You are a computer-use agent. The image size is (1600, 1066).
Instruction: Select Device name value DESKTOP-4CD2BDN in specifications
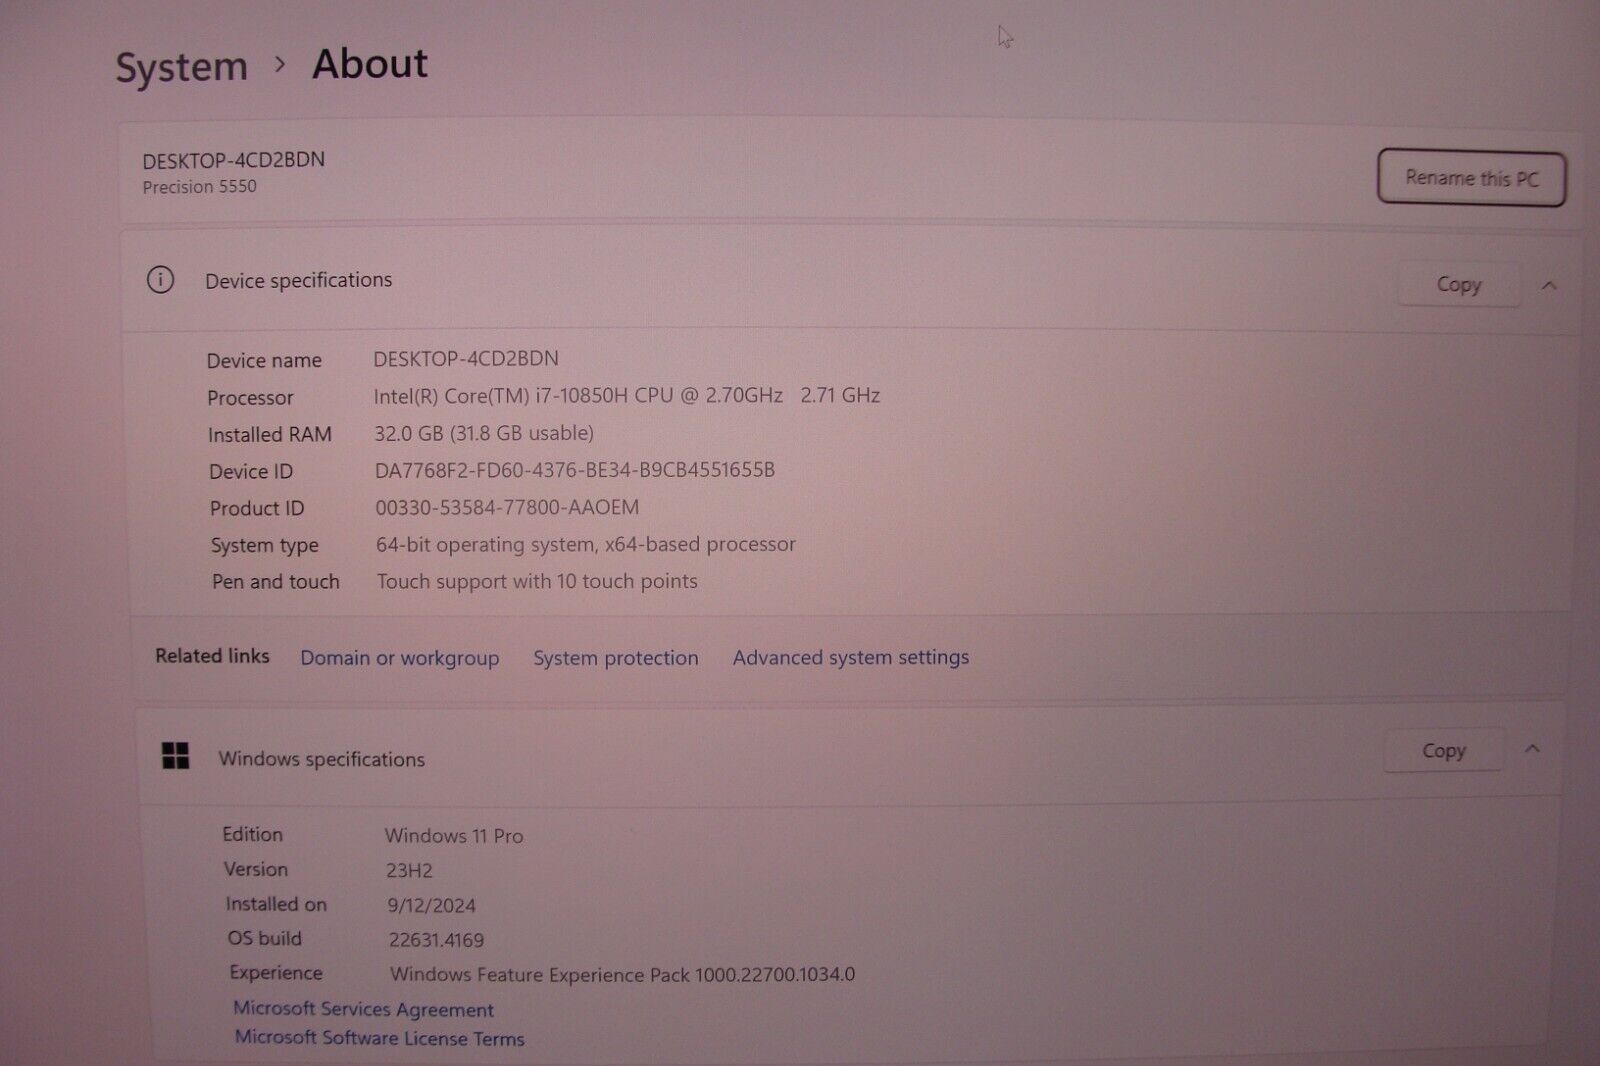(x=466, y=358)
